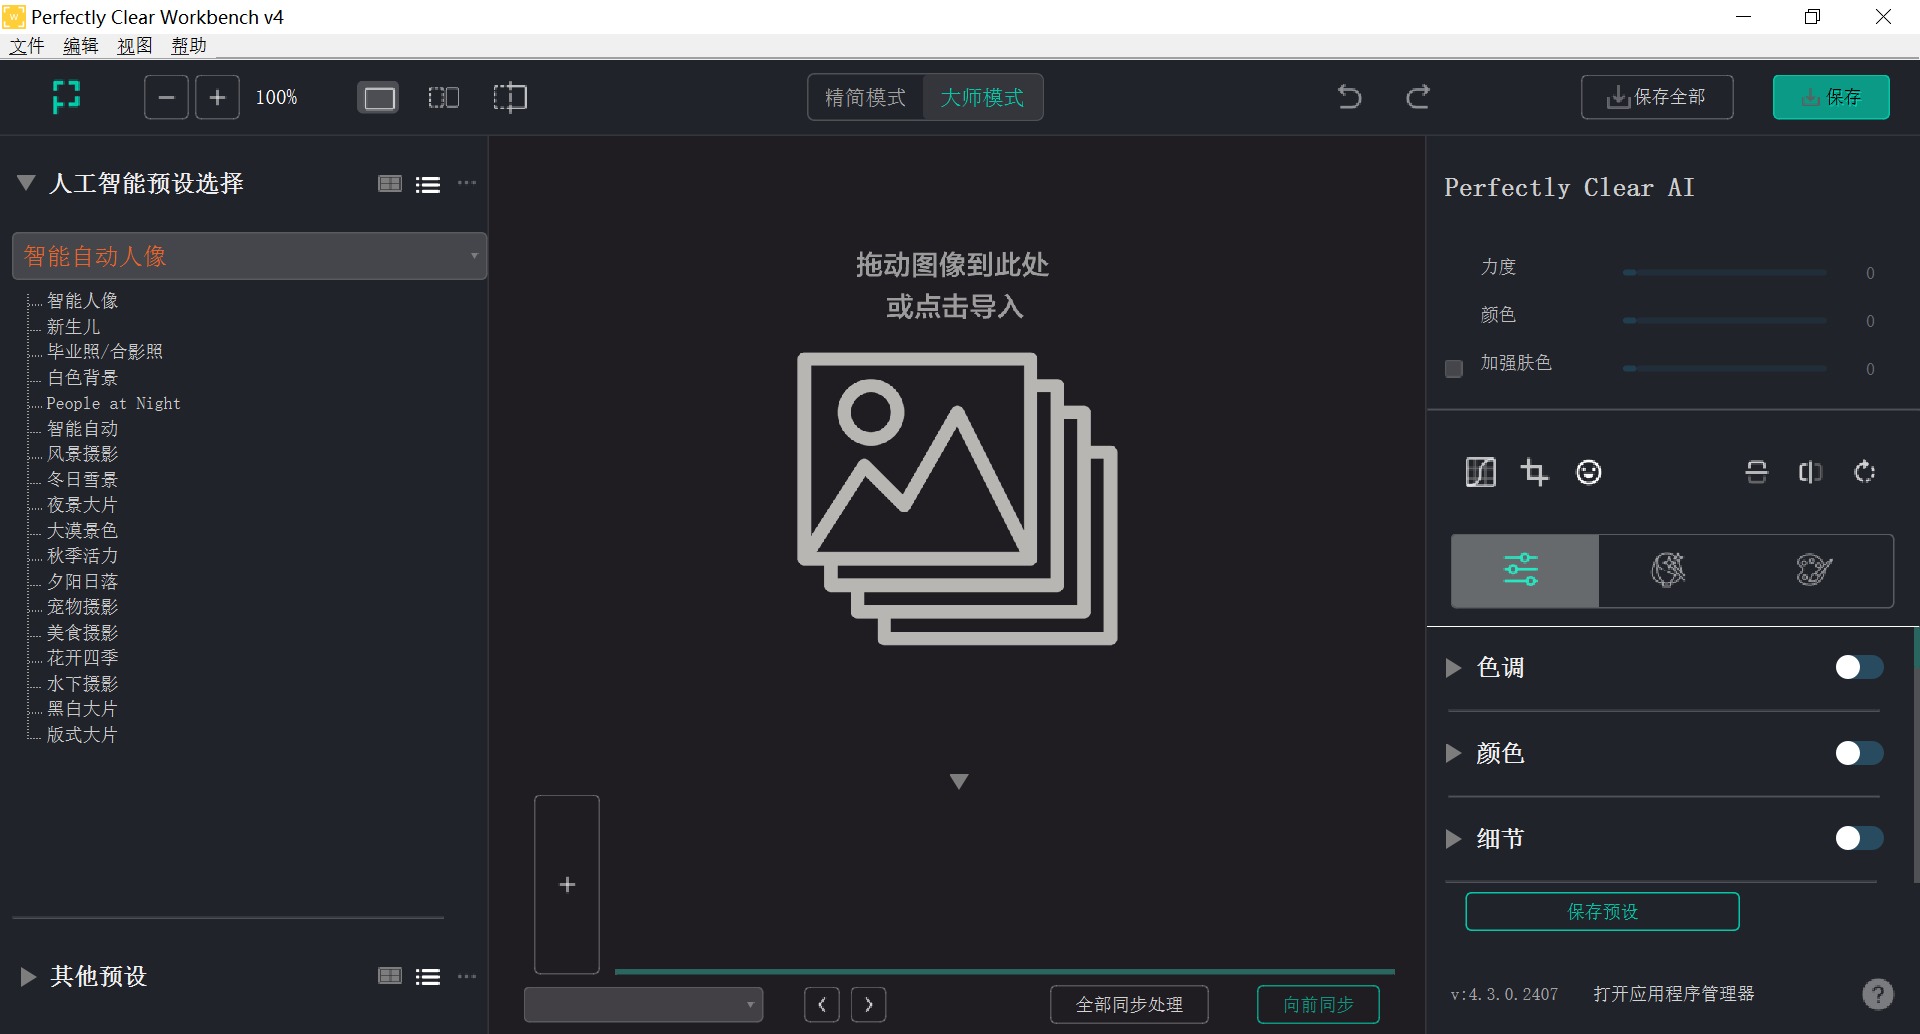The image size is (1920, 1034).
Task: Enable the 加强肤色 checkbox
Action: pyautogui.click(x=1454, y=368)
